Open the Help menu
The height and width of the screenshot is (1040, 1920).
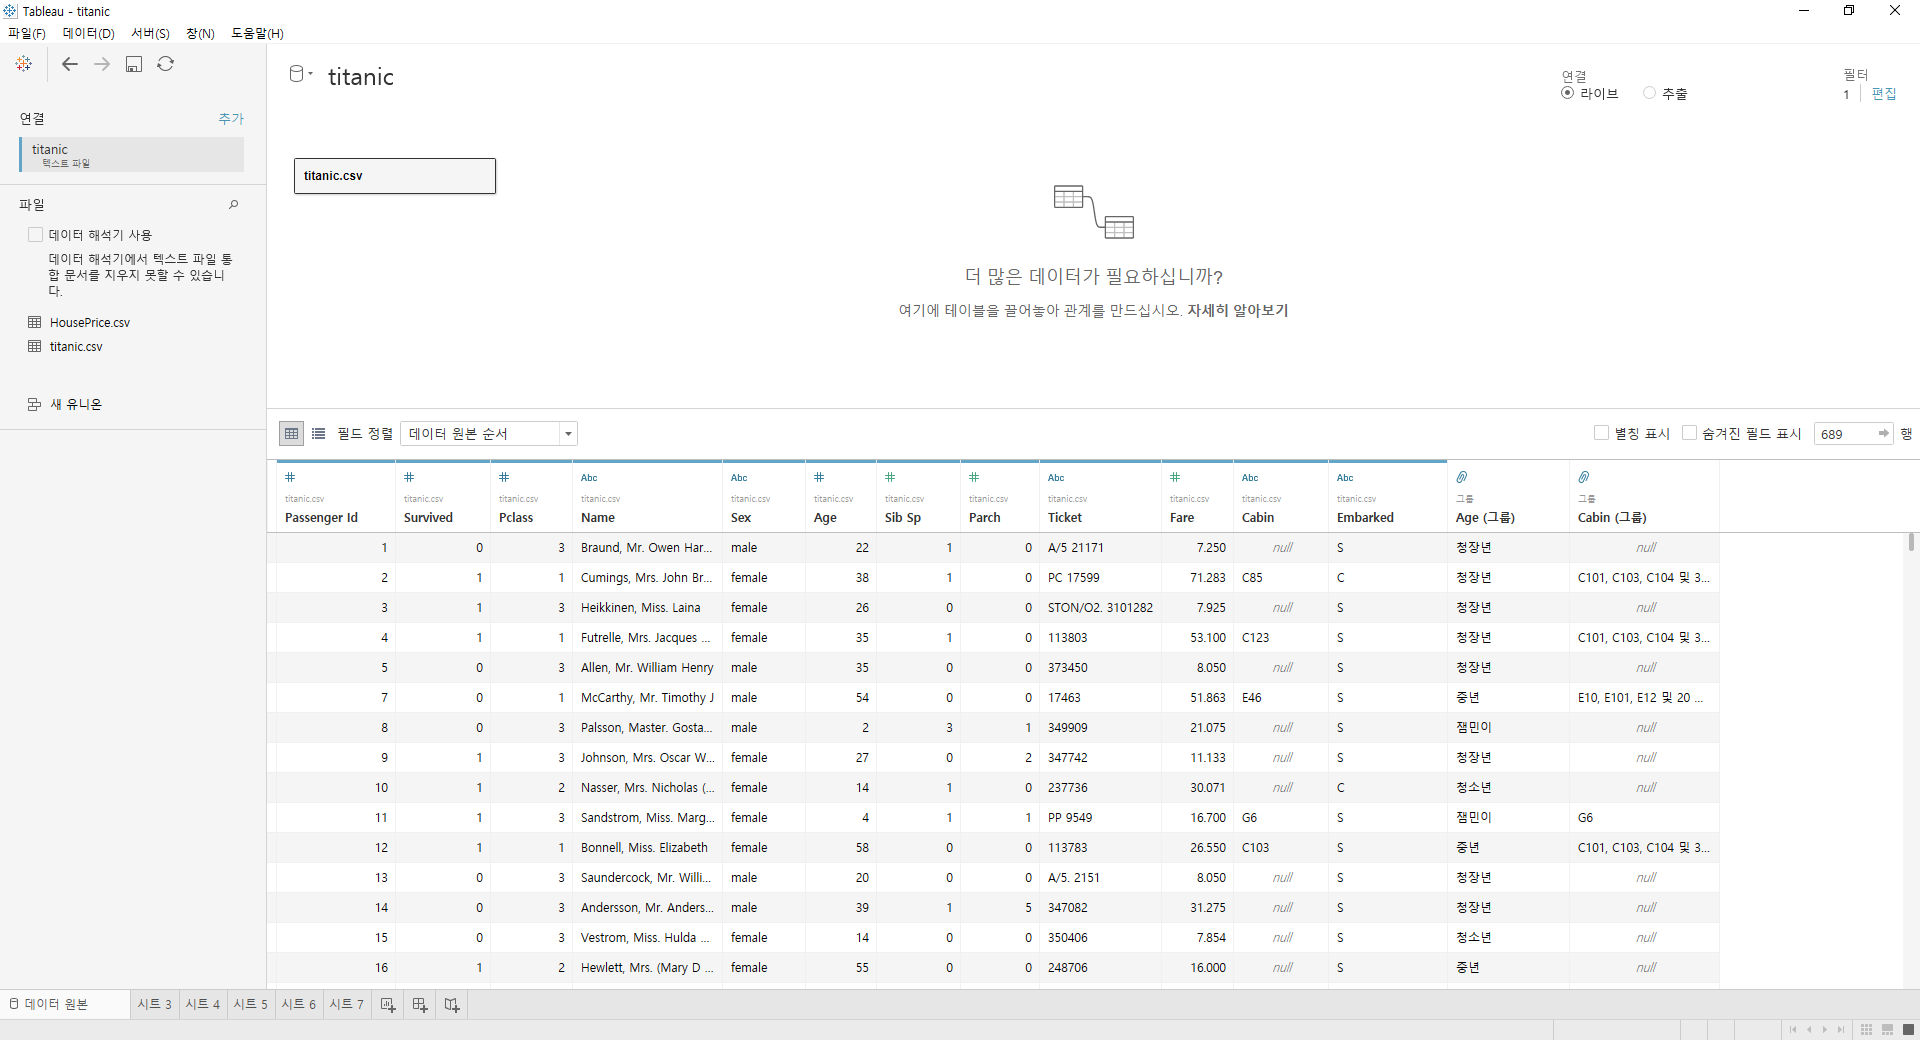coord(257,33)
